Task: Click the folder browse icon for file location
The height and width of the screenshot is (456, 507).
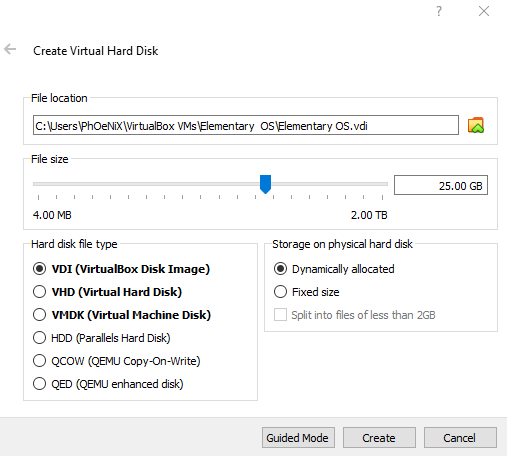Action: pyautogui.click(x=476, y=125)
